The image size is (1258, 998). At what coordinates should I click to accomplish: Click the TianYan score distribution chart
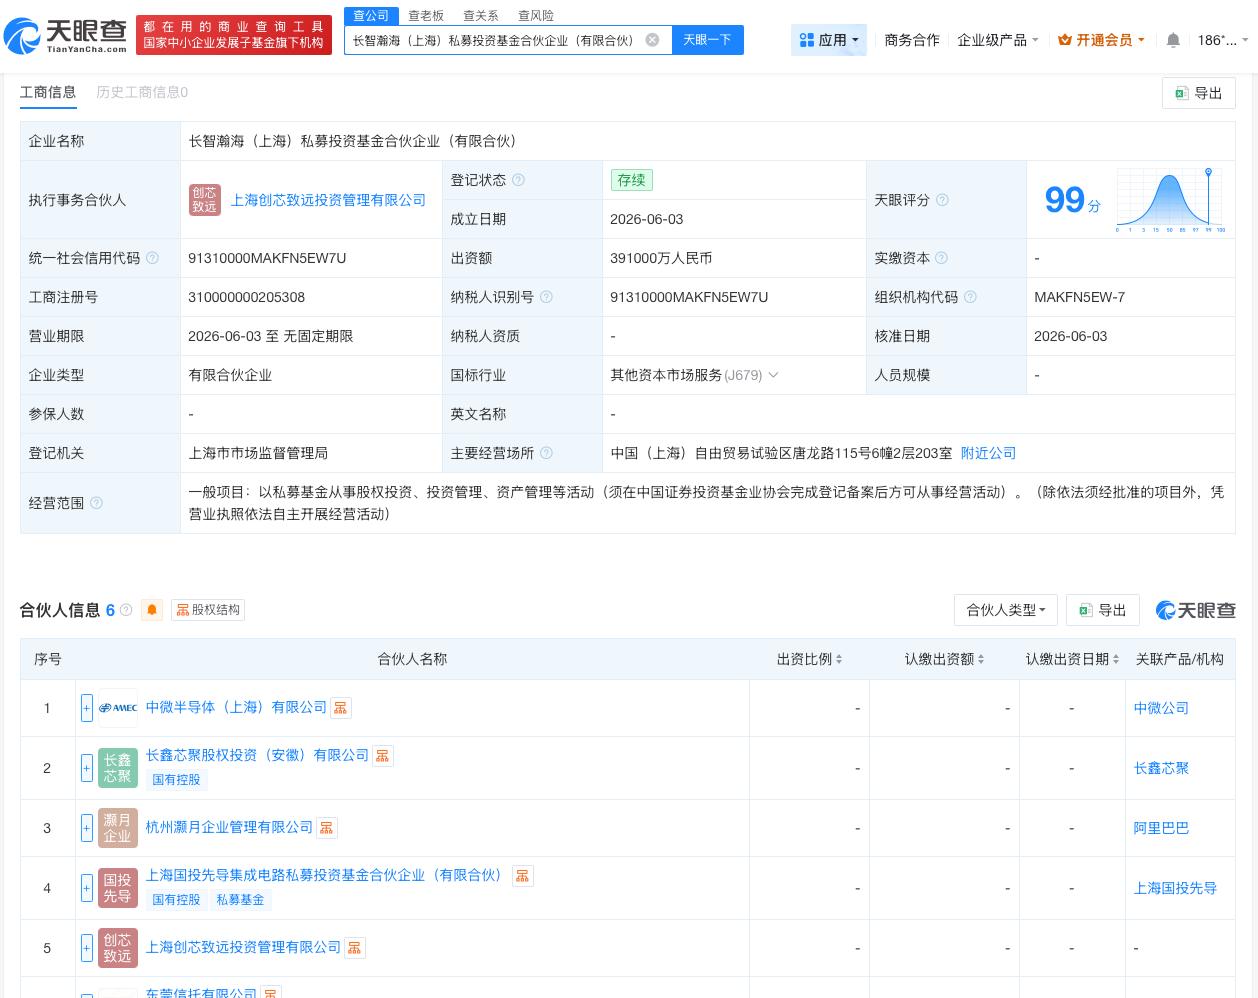point(1170,200)
